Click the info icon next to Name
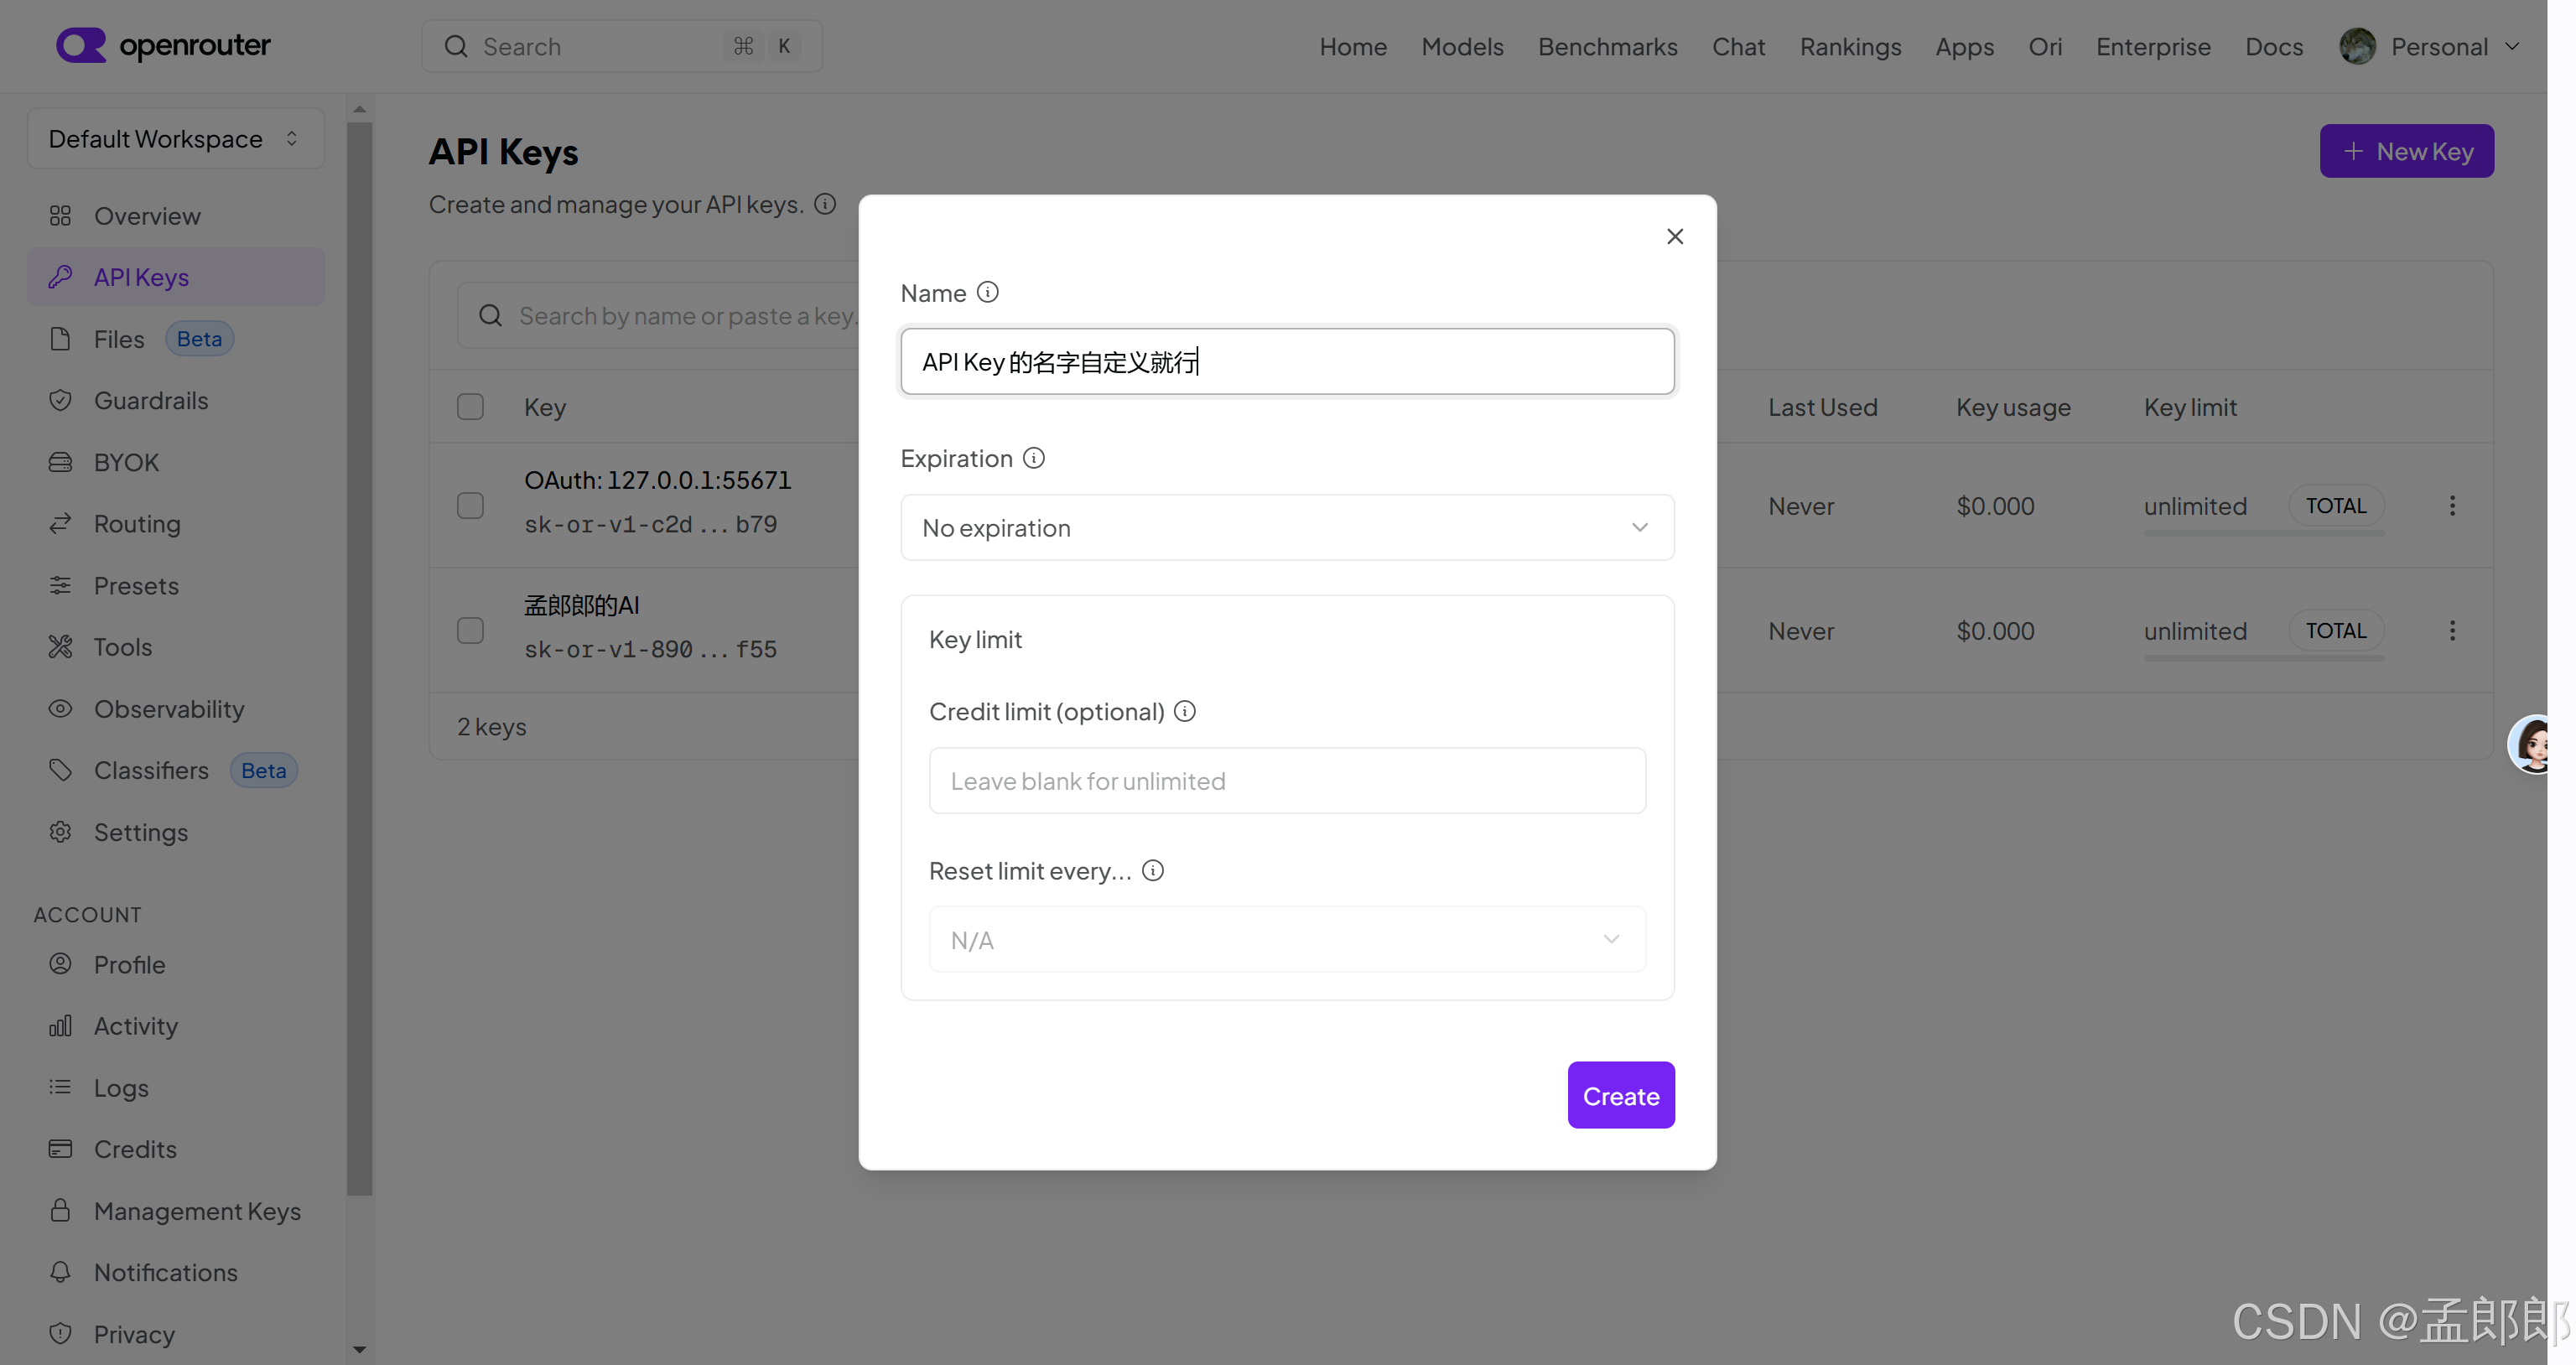This screenshot has height=1365, width=2576. point(987,292)
